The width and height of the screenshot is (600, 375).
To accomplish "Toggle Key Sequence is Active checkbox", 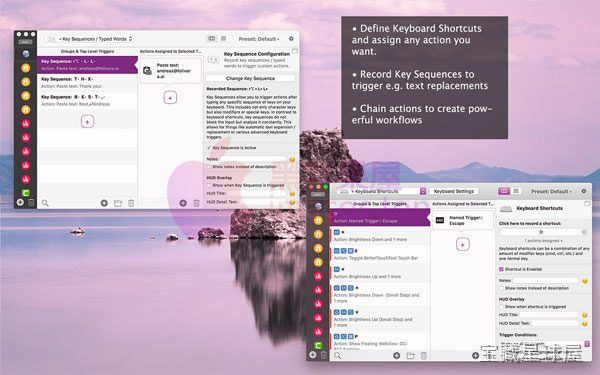I will (x=209, y=148).
